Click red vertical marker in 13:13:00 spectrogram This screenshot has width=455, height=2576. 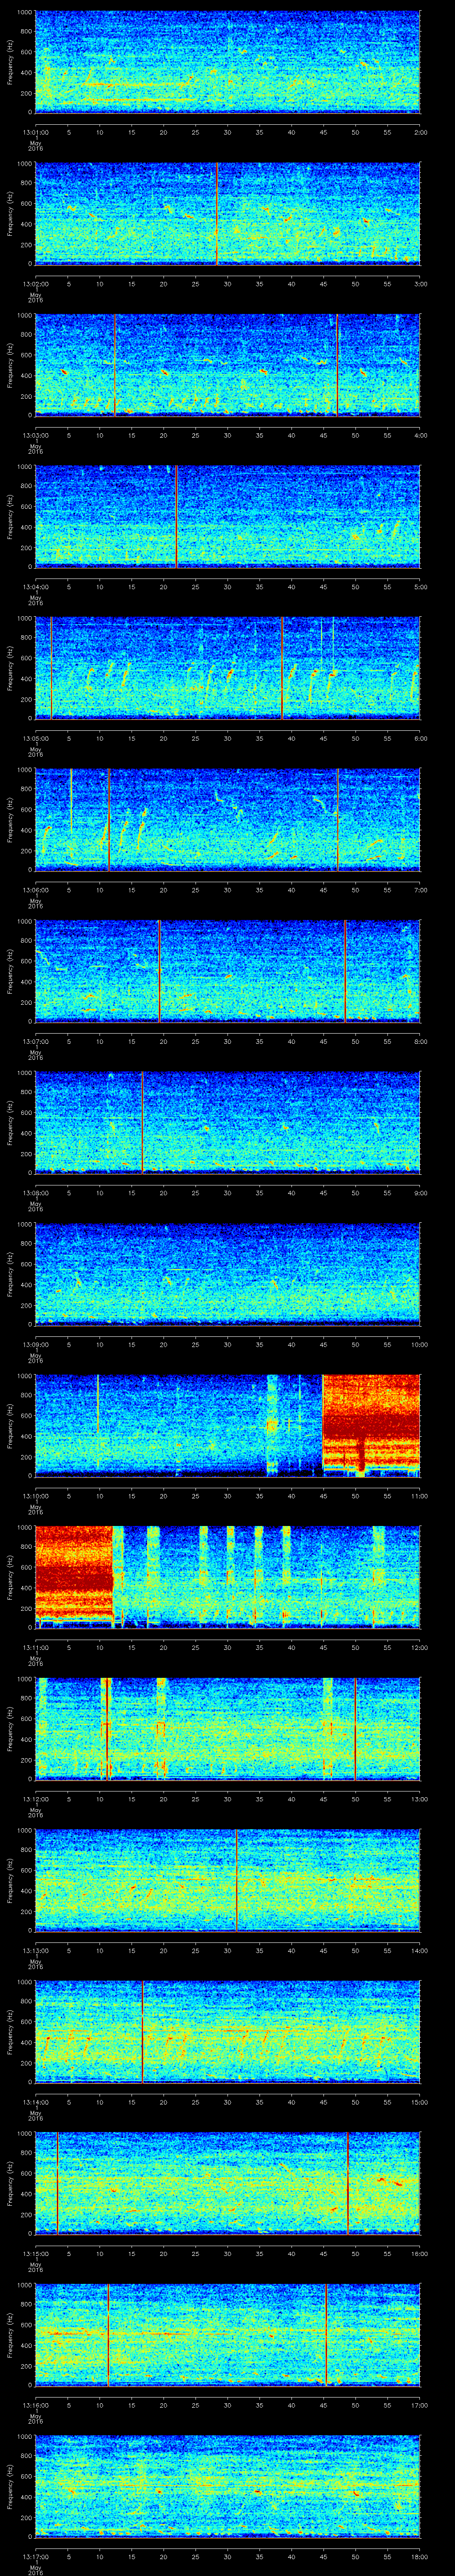coord(237,1881)
